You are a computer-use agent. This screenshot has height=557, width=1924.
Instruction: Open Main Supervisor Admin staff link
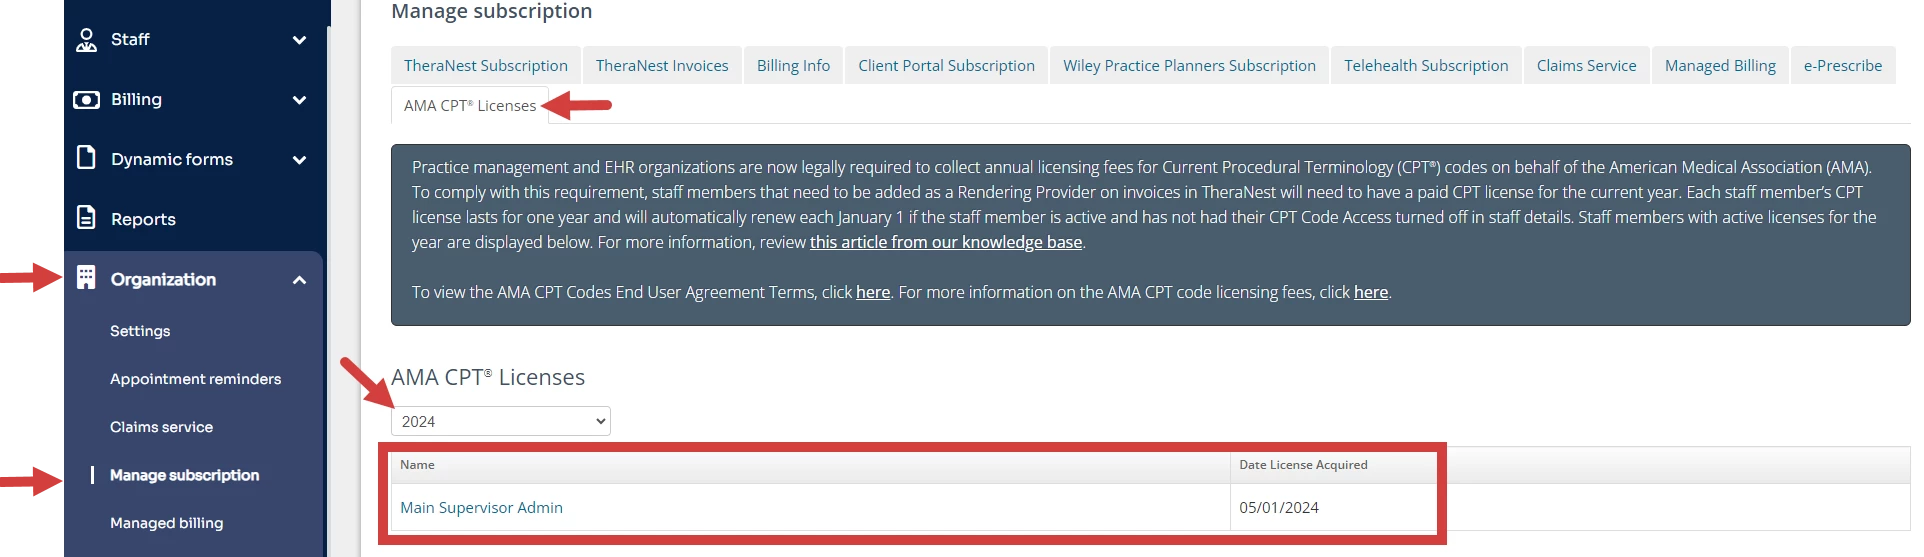tap(481, 507)
